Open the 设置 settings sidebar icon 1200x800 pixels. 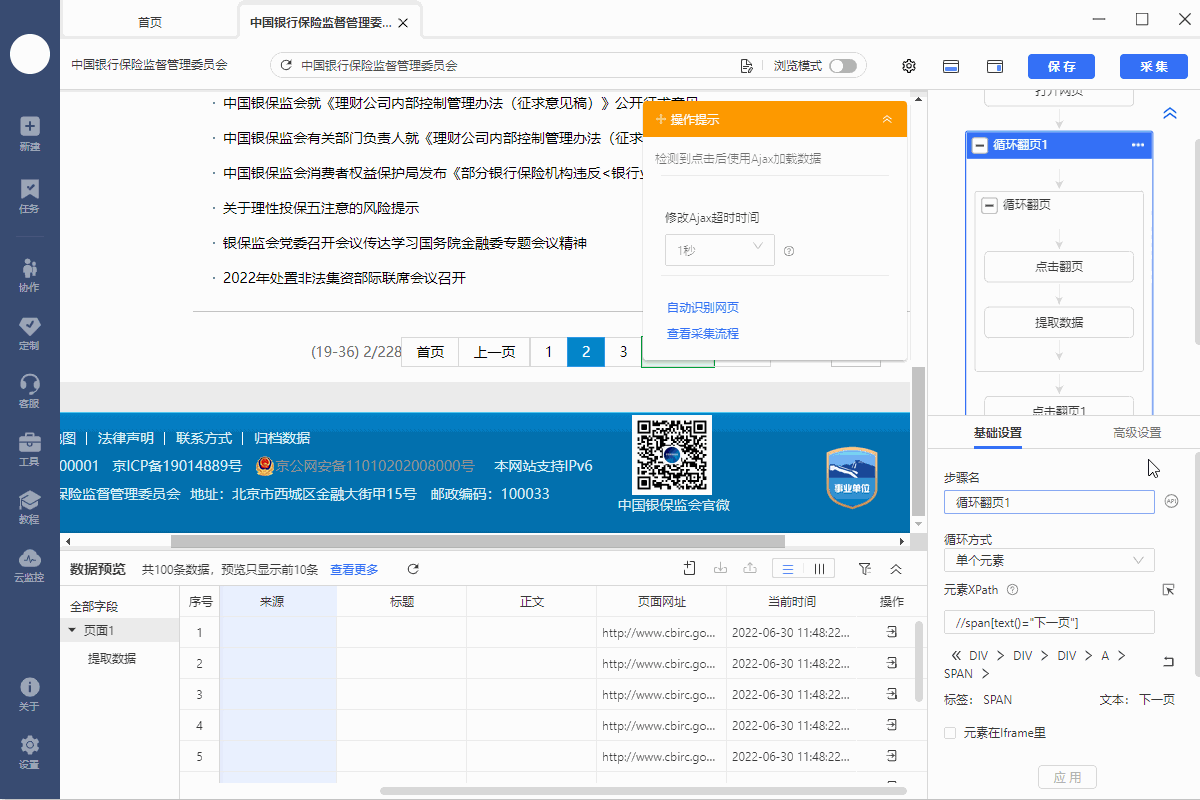(x=30, y=752)
